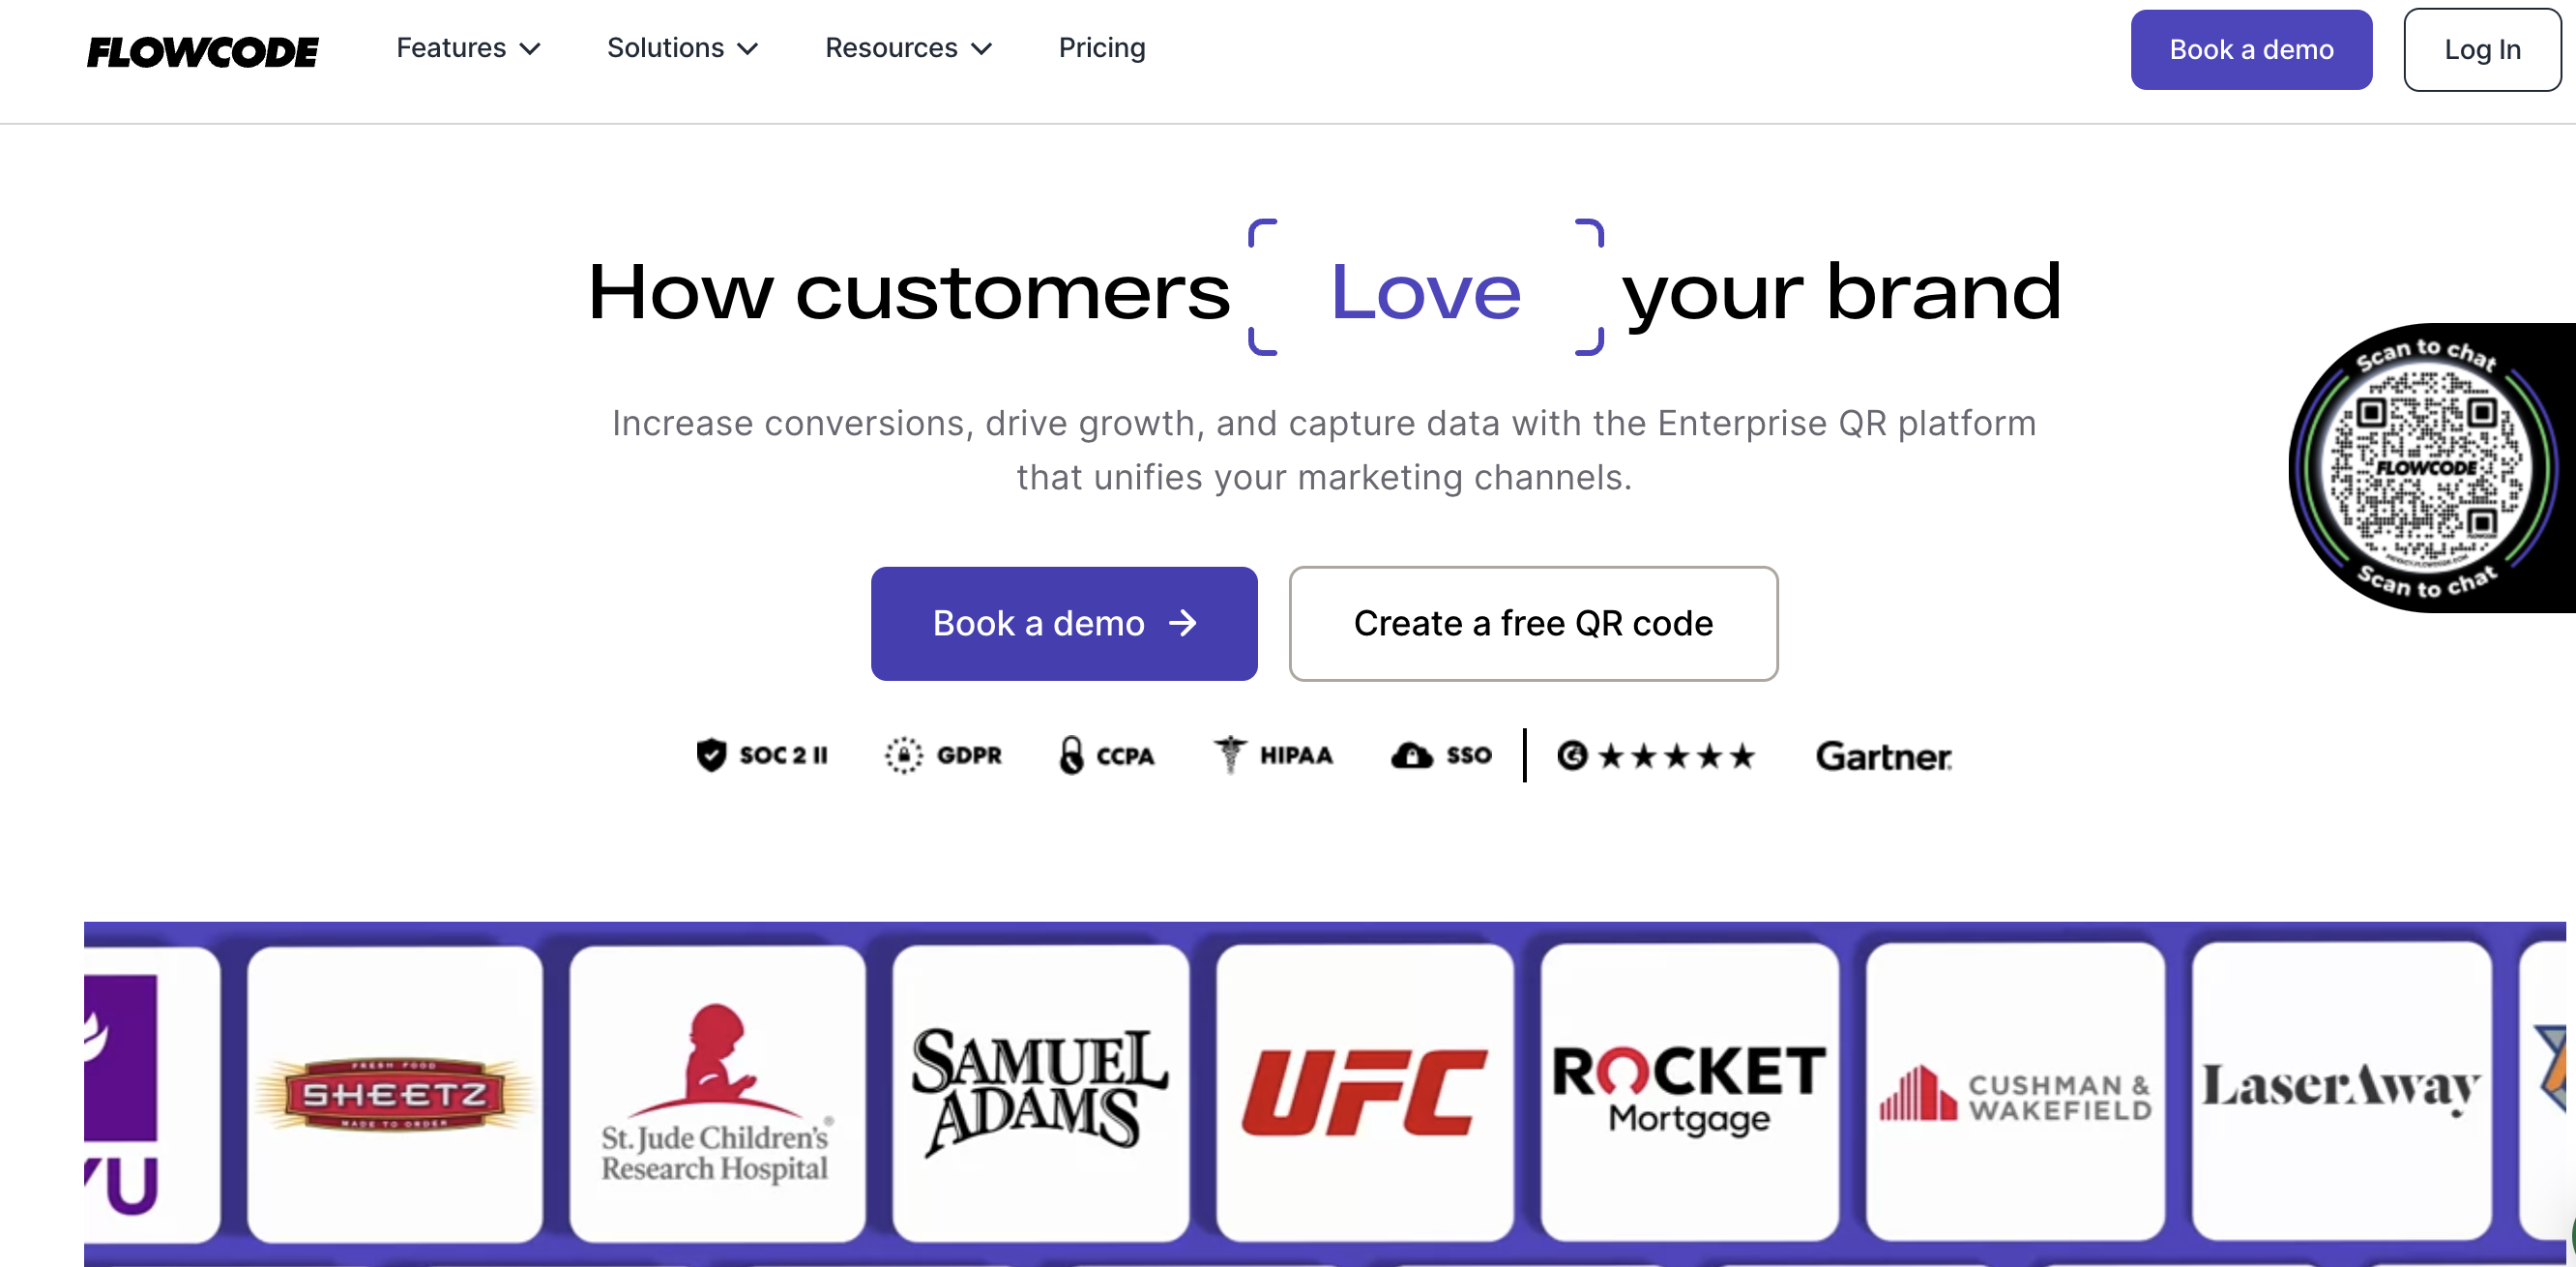Open the Resources dropdown
Screen dimensions: 2576x1267
[908, 48]
